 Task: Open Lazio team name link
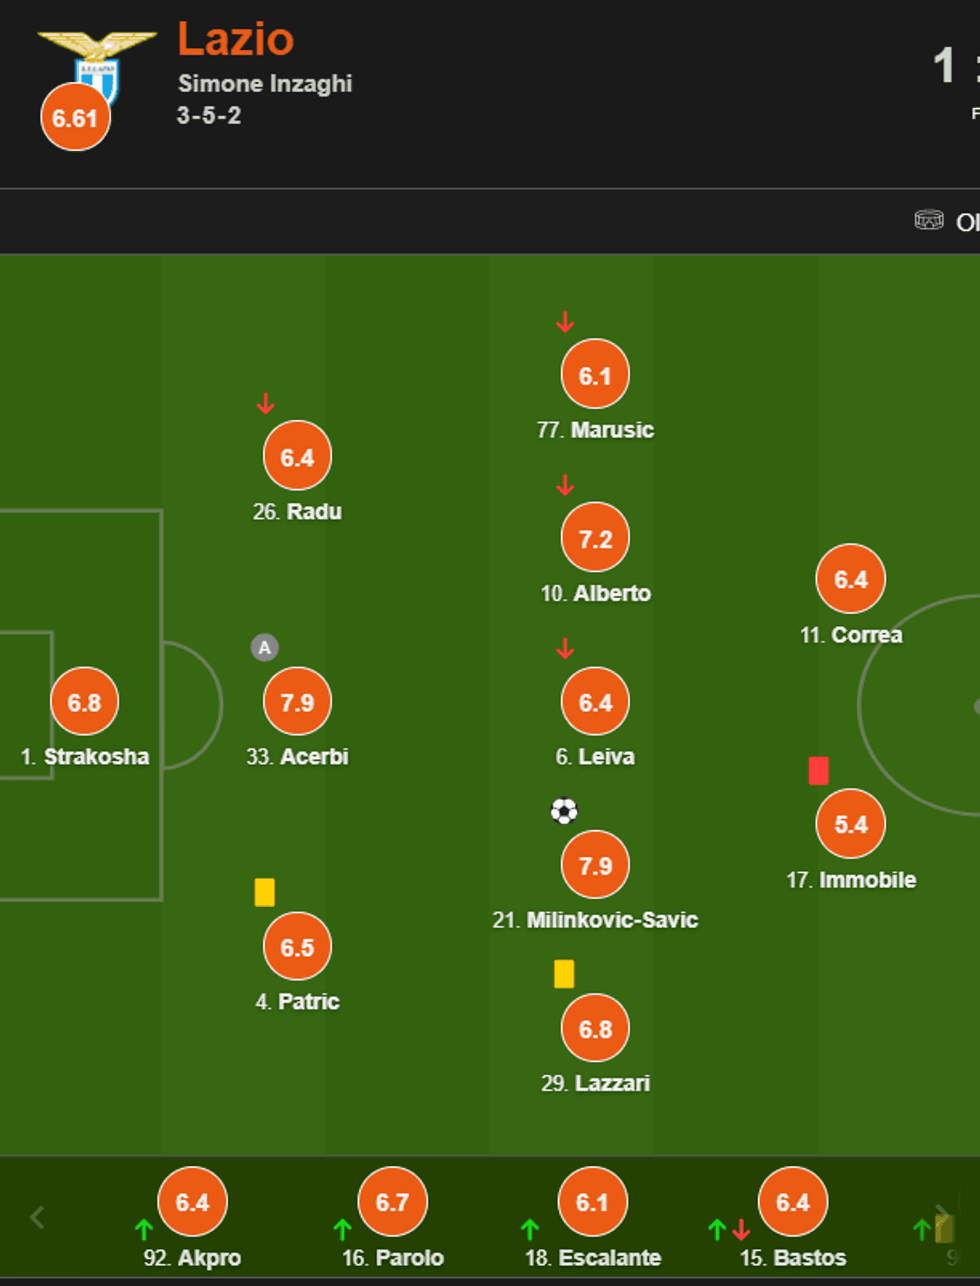[235, 40]
